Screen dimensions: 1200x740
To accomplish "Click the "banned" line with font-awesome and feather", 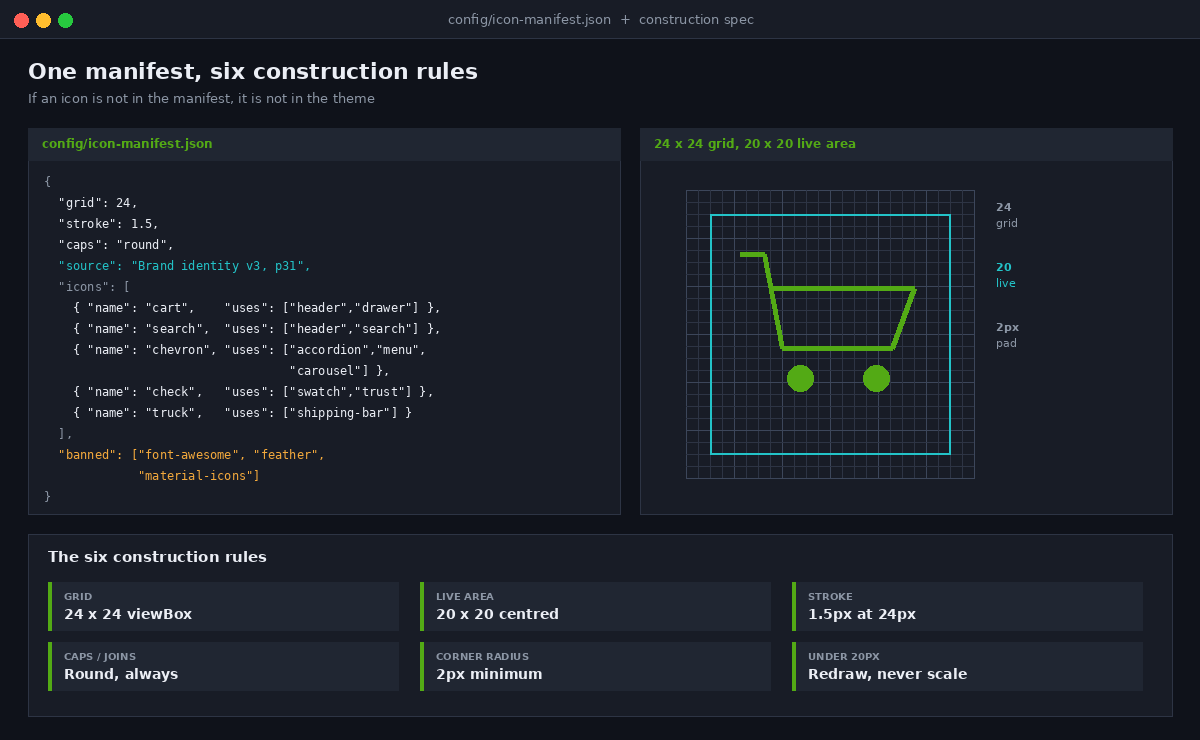I will click(192, 455).
